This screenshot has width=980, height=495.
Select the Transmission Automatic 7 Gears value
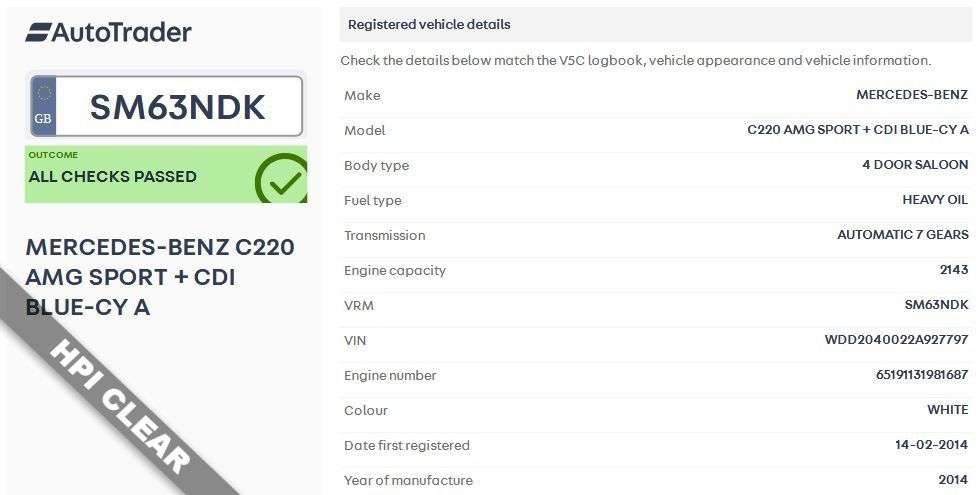[902, 235]
